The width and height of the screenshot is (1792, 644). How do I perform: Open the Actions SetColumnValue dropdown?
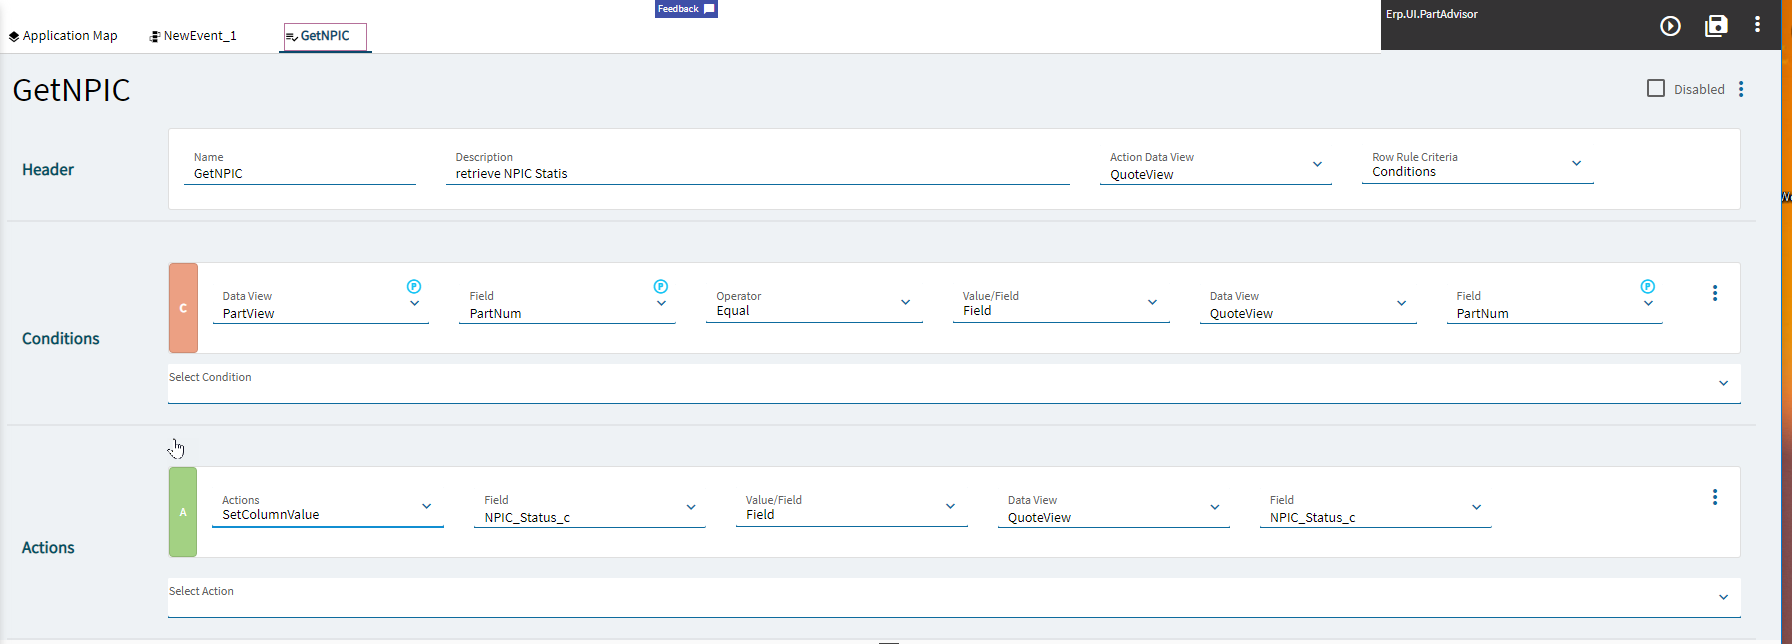pos(426,507)
